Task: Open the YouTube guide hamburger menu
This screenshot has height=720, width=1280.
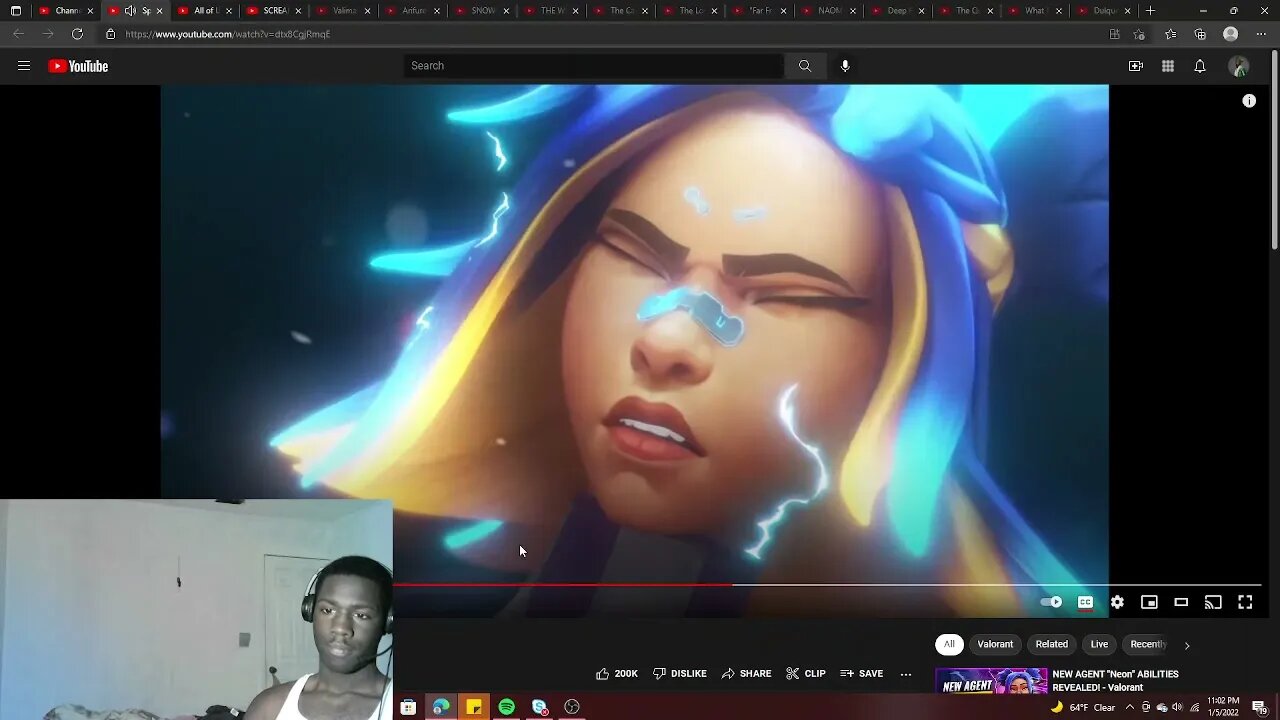Action: point(24,66)
